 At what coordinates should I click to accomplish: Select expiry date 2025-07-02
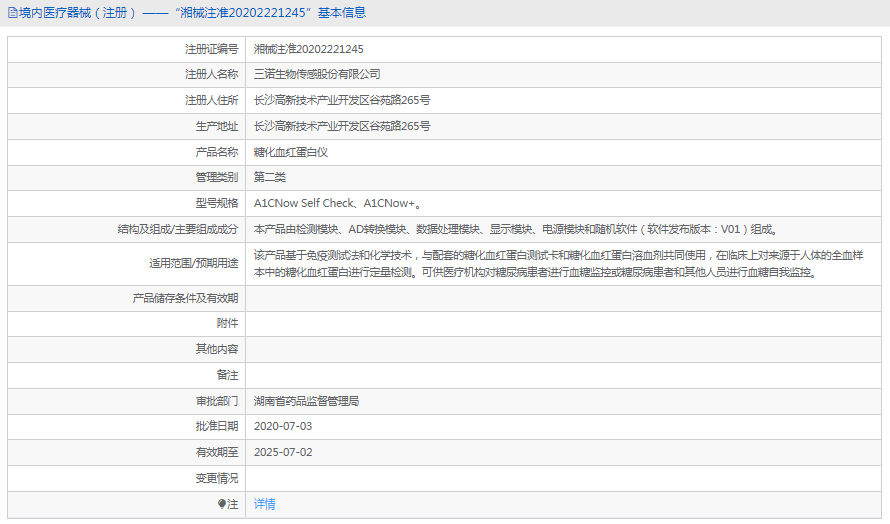(283, 452)
